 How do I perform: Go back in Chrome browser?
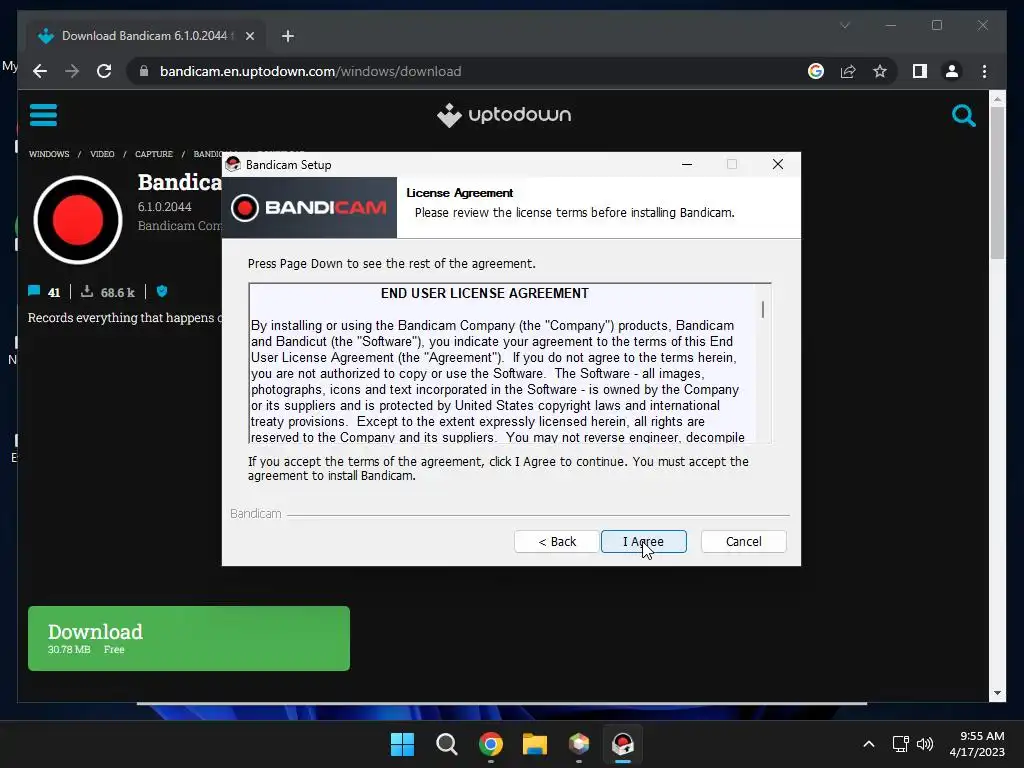click(x=40, y=71)
